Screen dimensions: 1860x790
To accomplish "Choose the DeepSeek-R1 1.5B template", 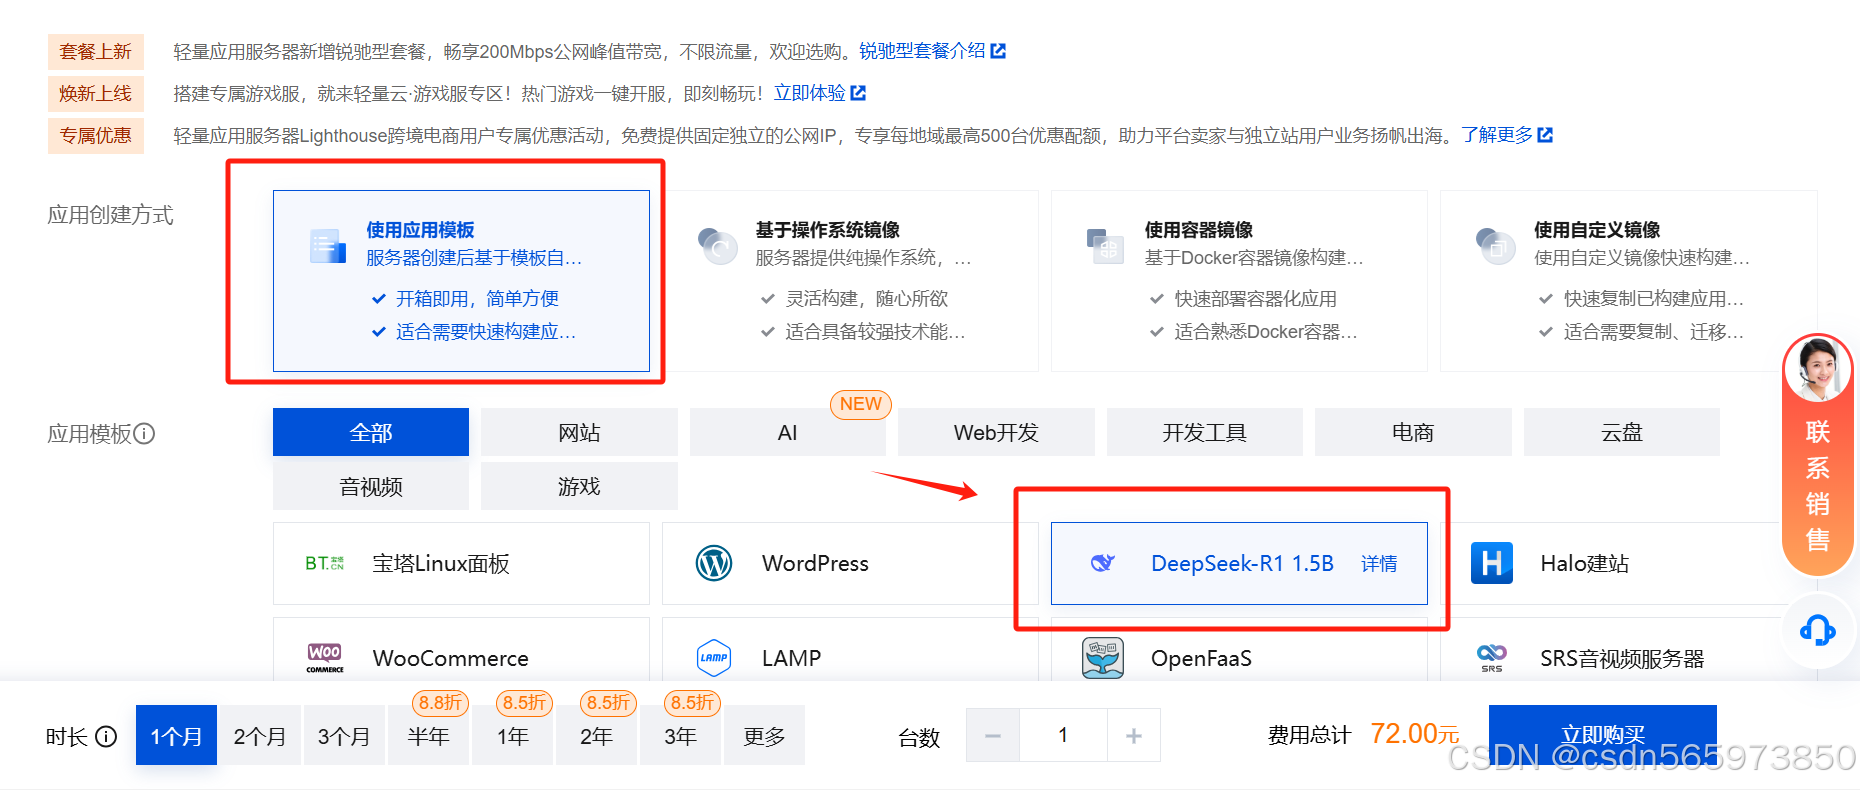I will [1239, 563].
